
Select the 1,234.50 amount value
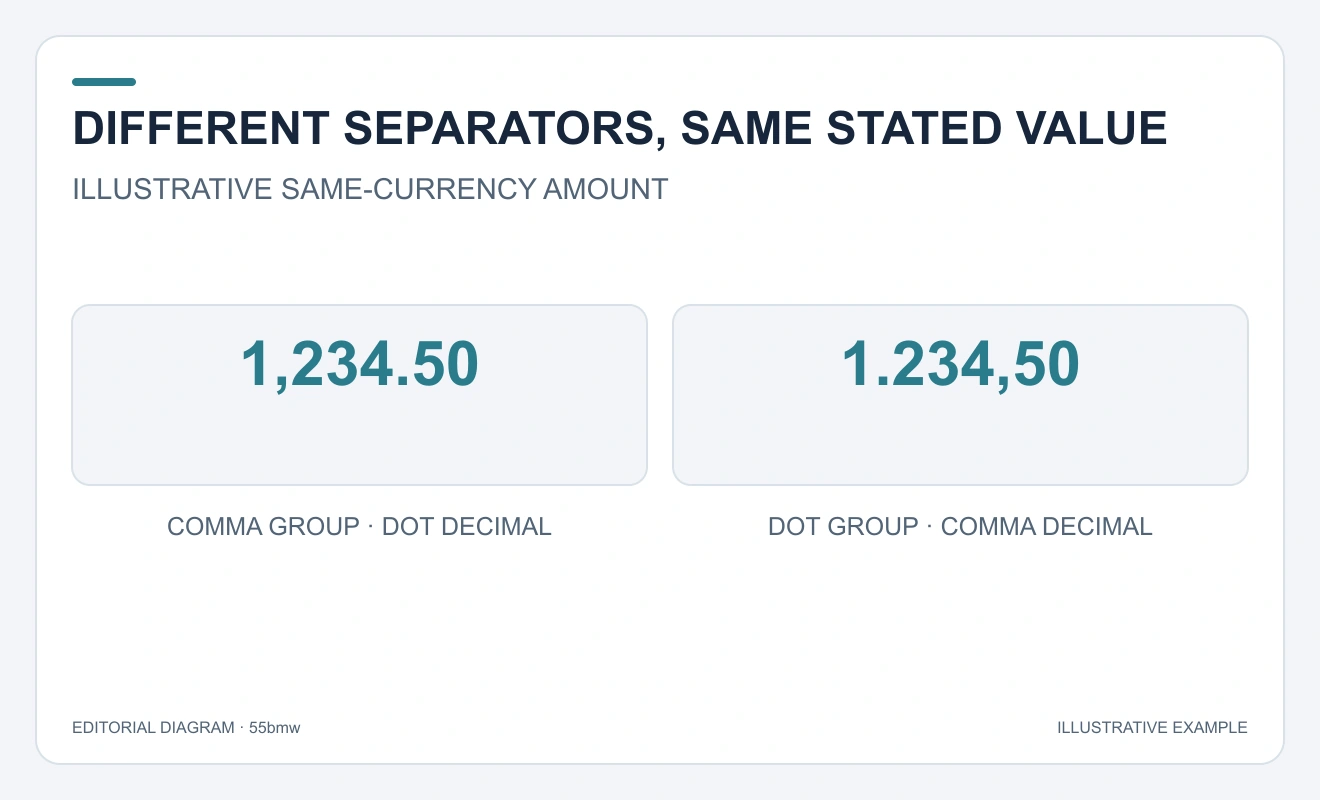360,364
